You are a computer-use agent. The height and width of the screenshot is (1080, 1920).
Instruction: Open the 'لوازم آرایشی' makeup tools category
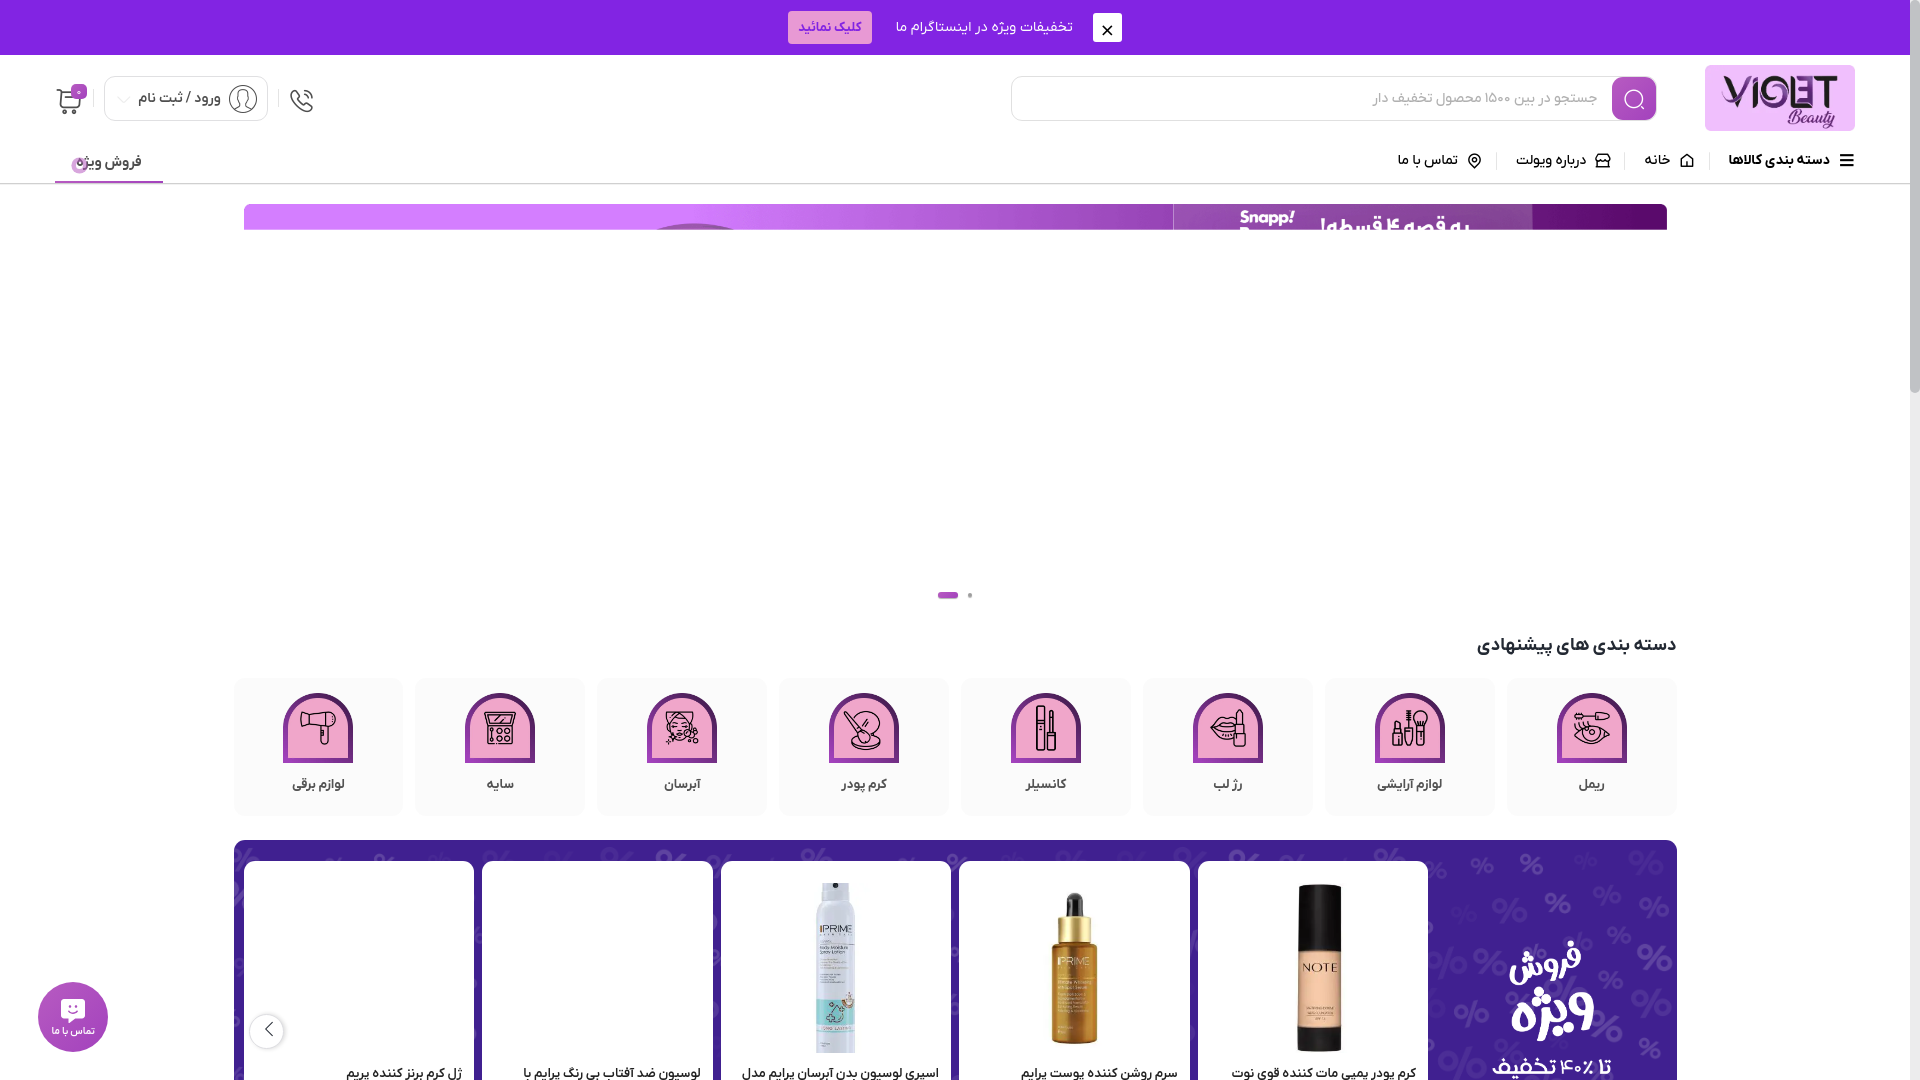[x=1410, y=747]
